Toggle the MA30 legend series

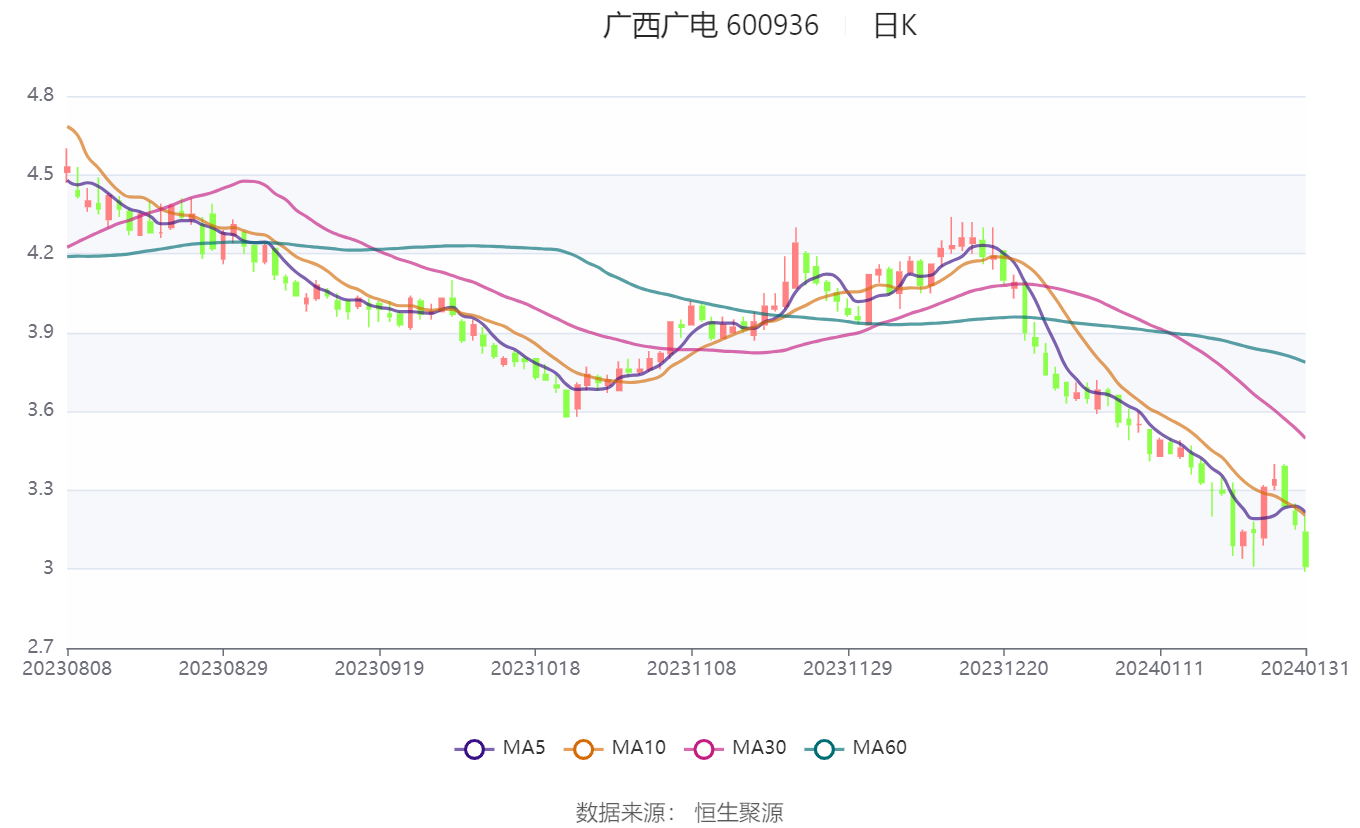pyautogui.click(x=735, y=748)
